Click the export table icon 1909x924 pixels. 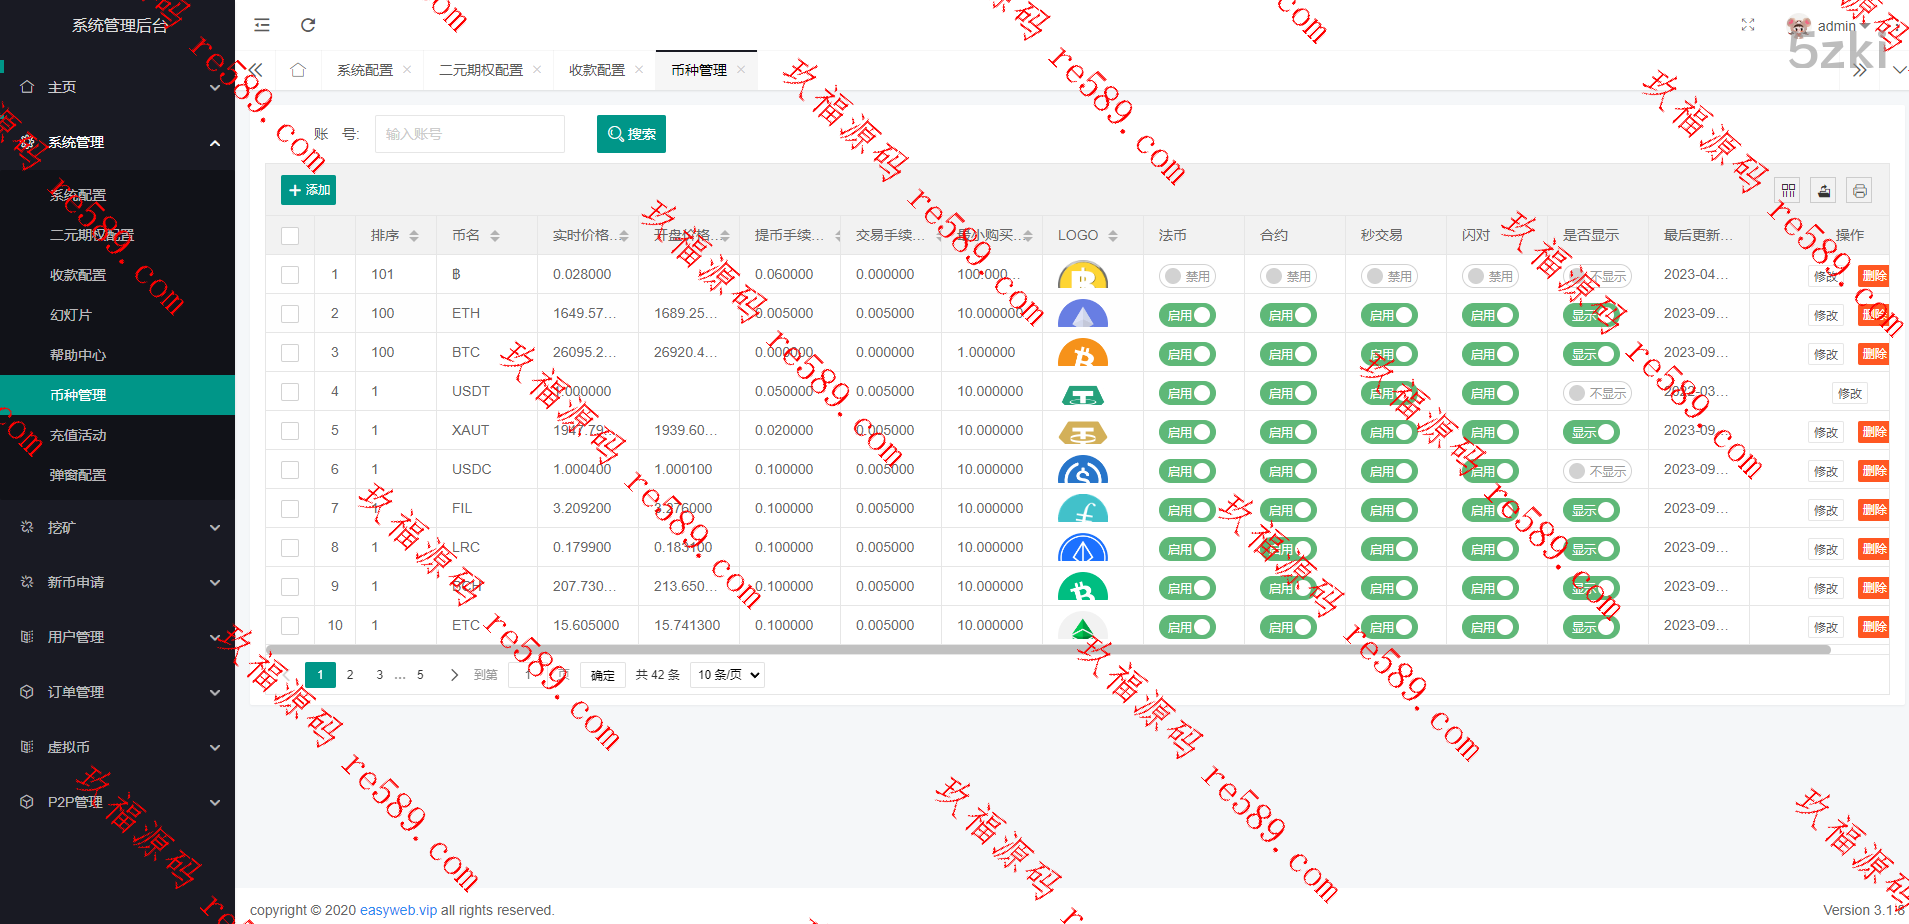[x=1824, y=191]
